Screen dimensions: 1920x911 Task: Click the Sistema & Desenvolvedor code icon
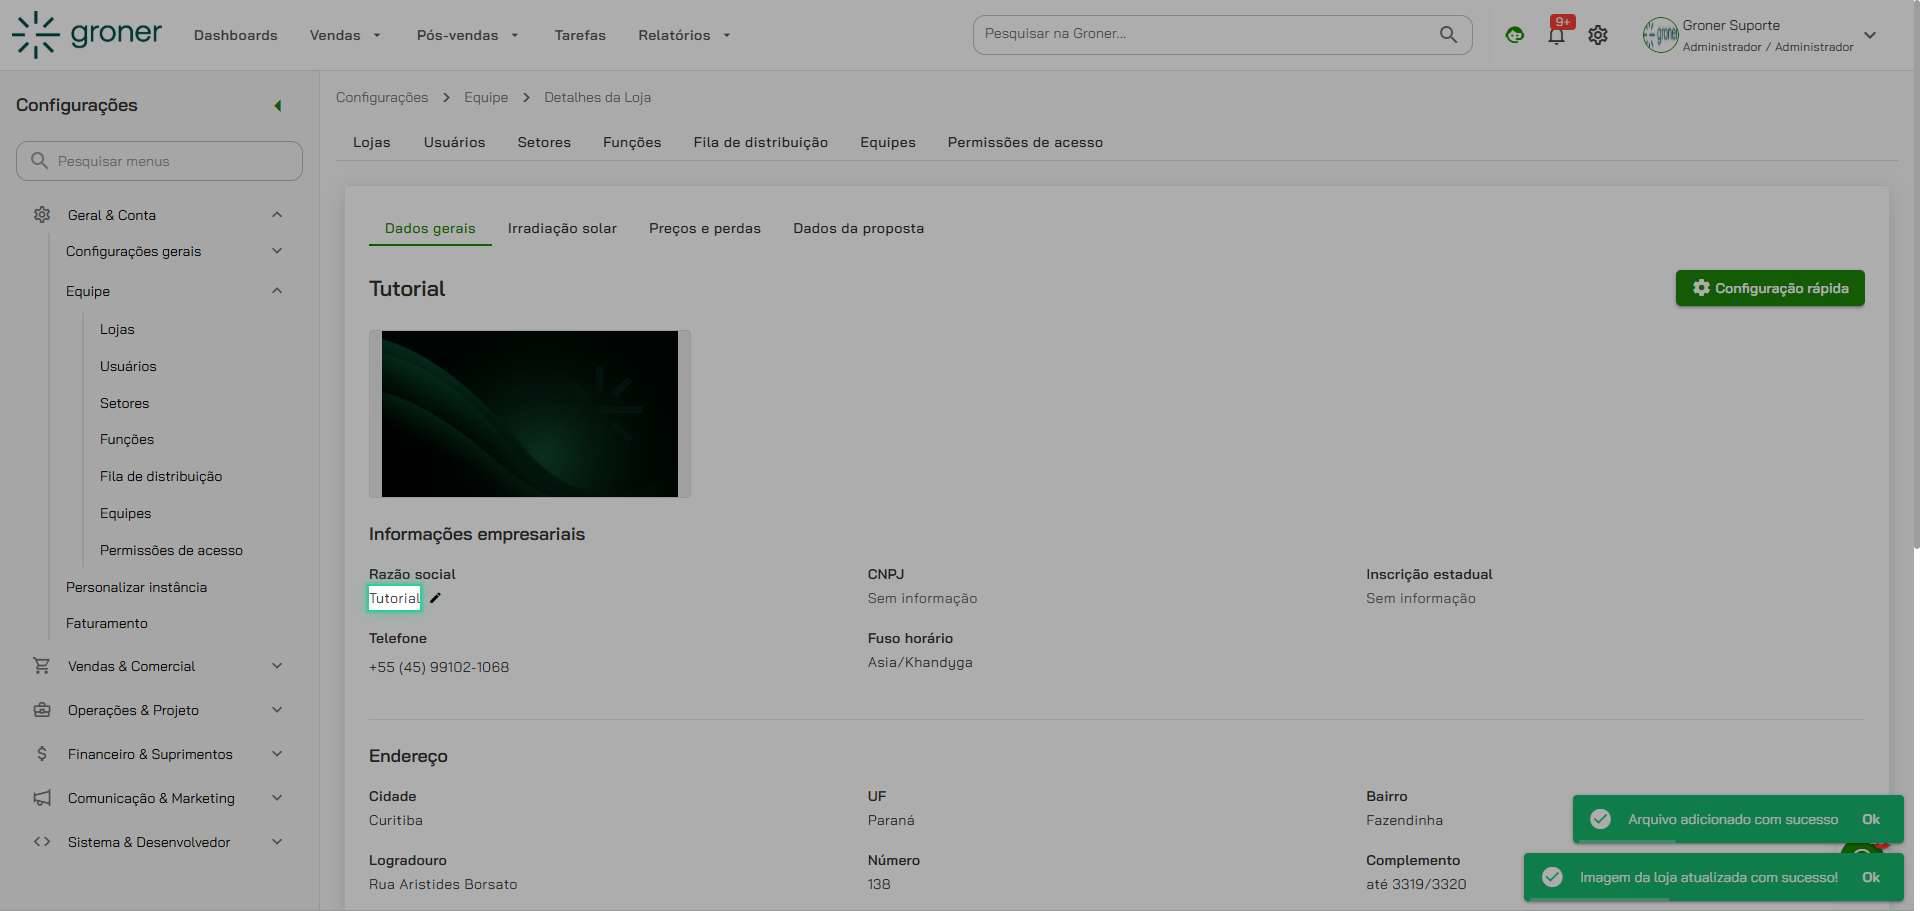pos(42,842)
